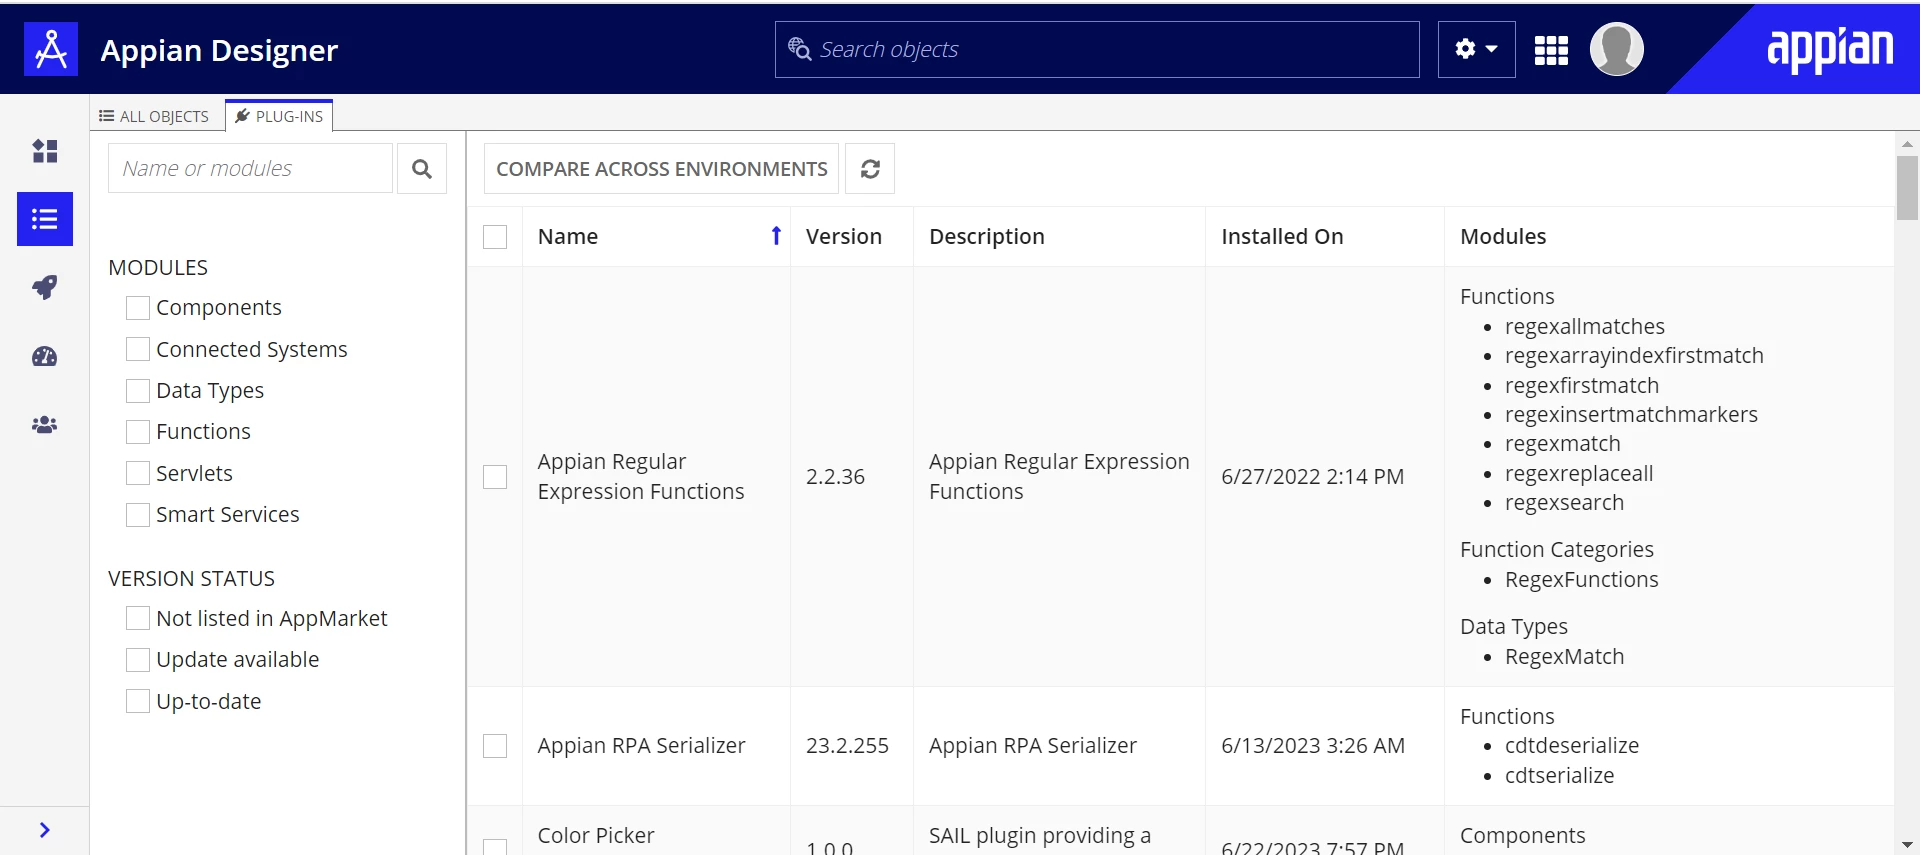Click Compare Across Environments button
The height and width of the screenshot is (855, 1920).
[661, 169]
